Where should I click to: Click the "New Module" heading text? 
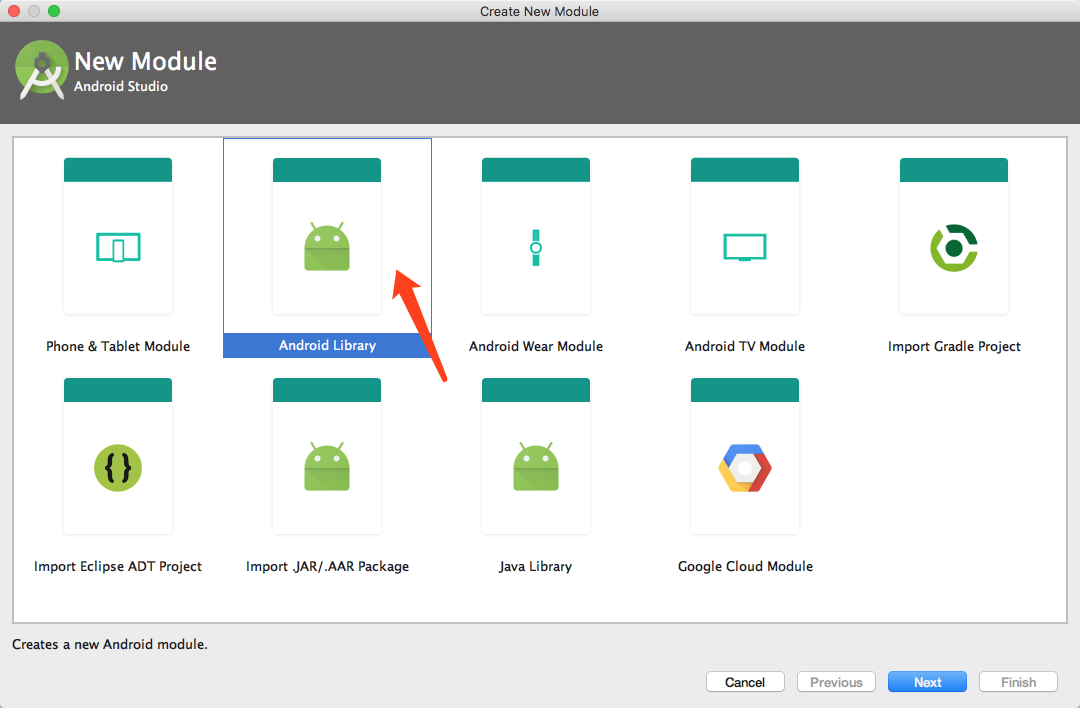click(x=145, y=61)
